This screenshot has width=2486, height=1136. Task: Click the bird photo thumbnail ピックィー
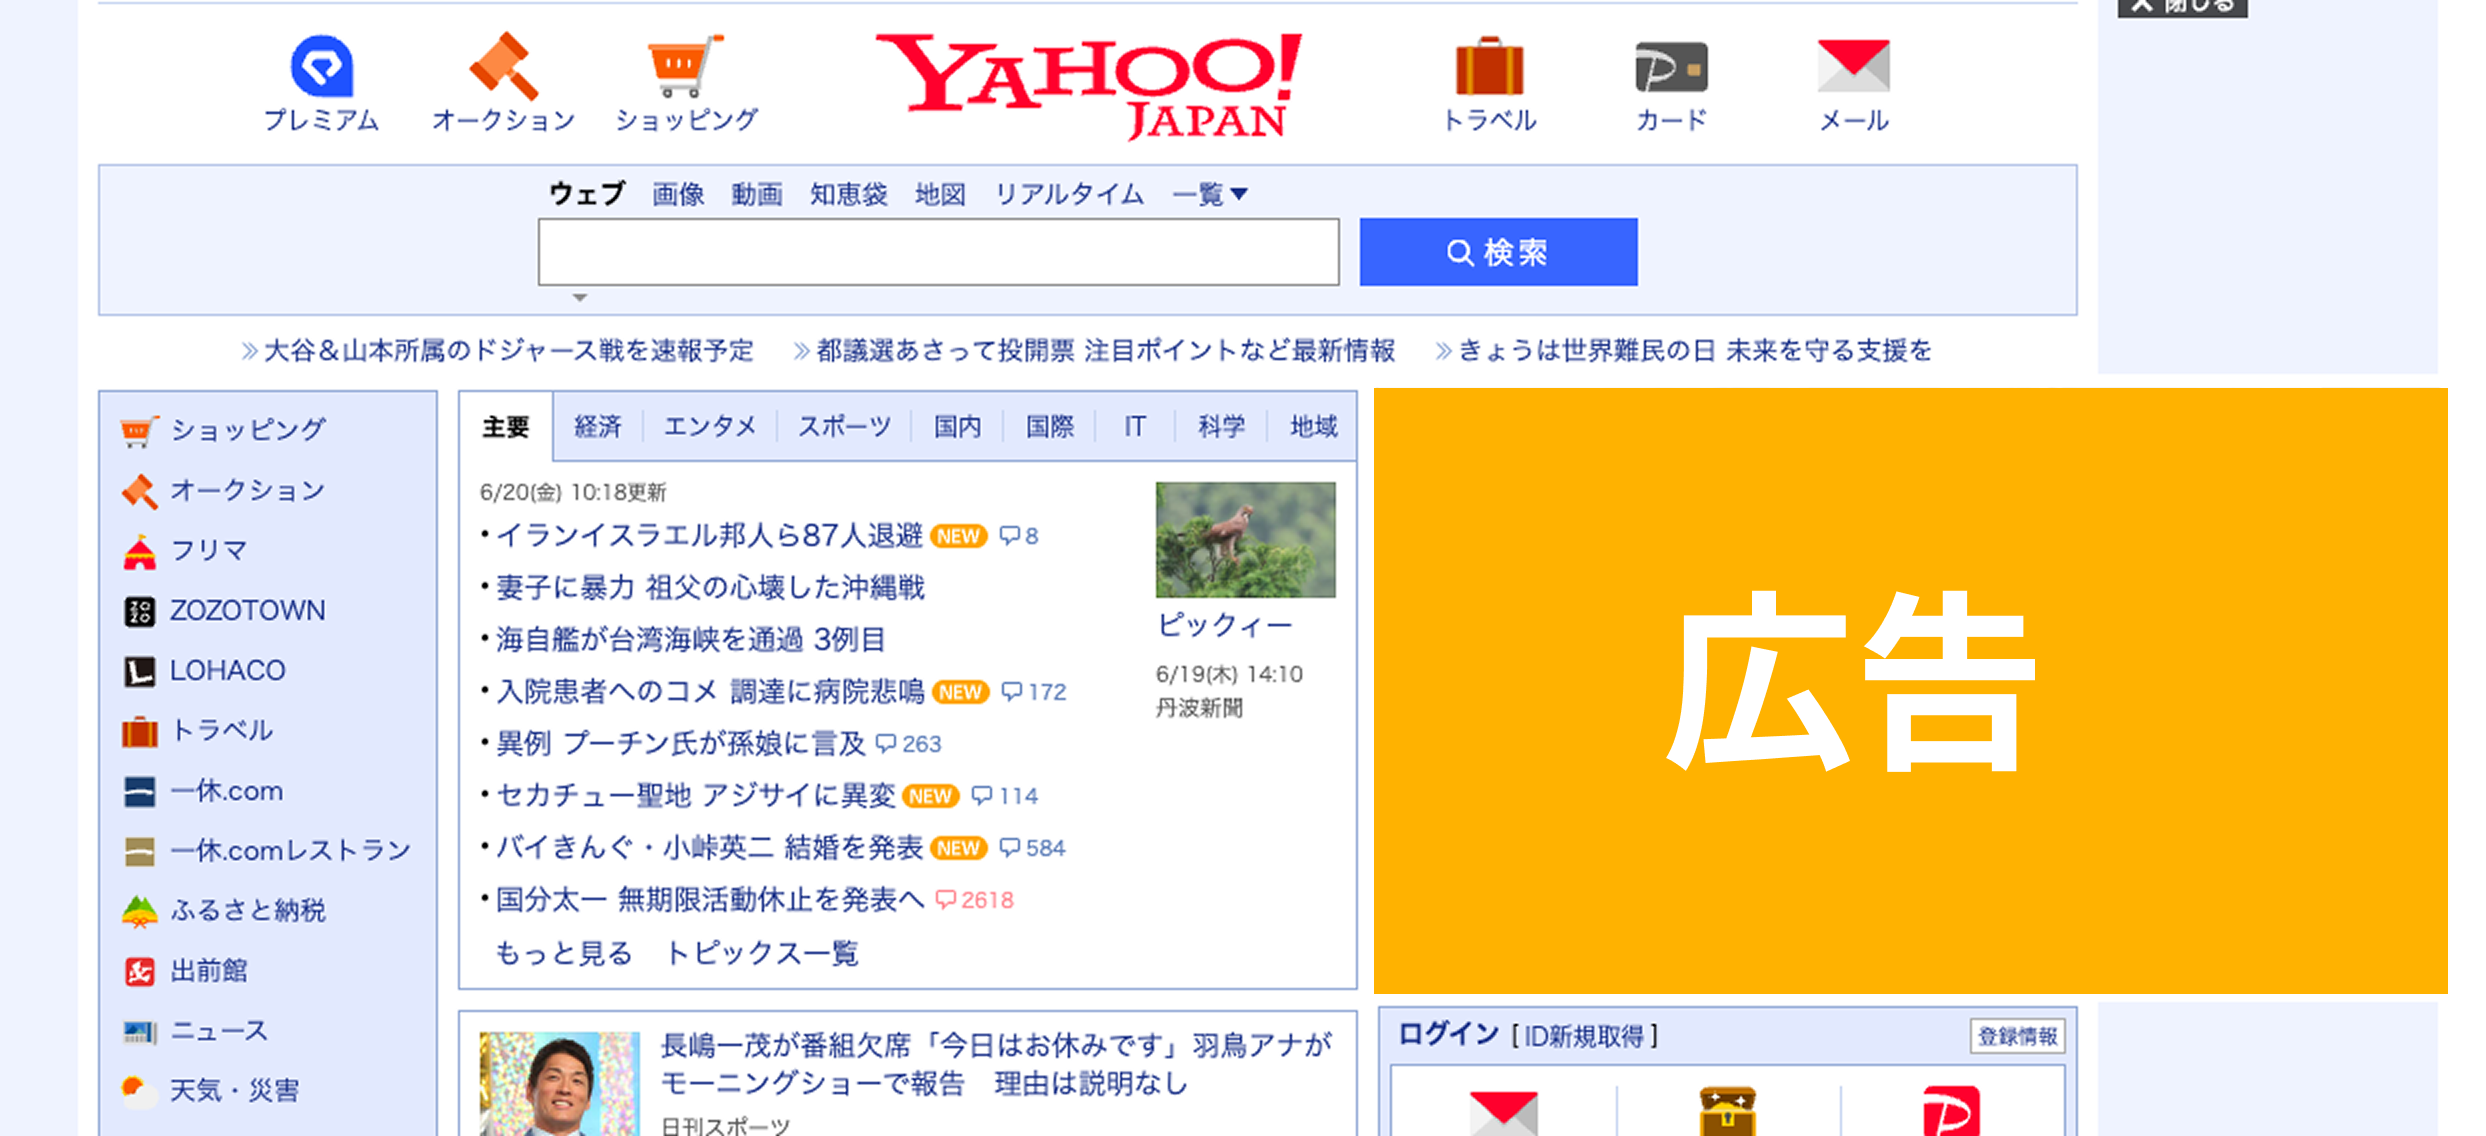click(1245, 540)
